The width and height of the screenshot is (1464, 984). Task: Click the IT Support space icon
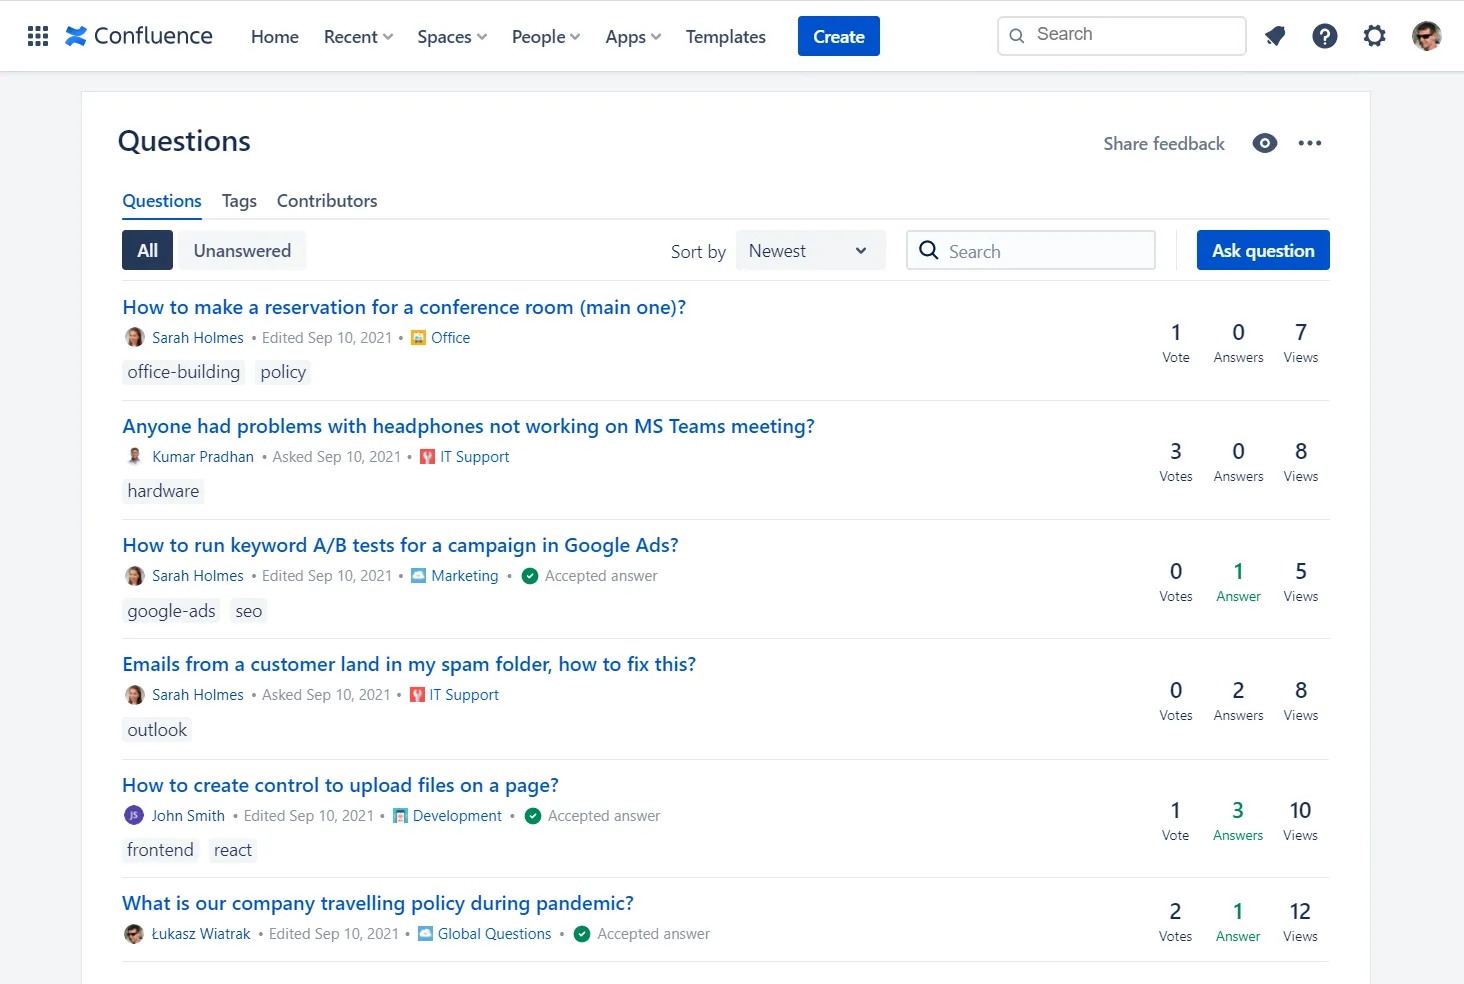[425, 456]
